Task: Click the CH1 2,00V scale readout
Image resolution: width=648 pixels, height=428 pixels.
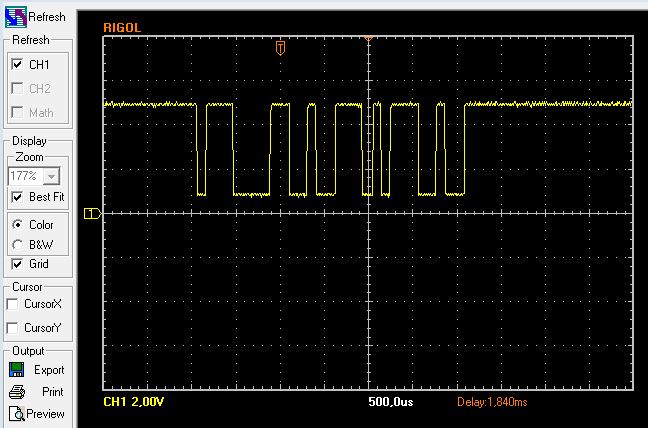Action: [133, 402]
